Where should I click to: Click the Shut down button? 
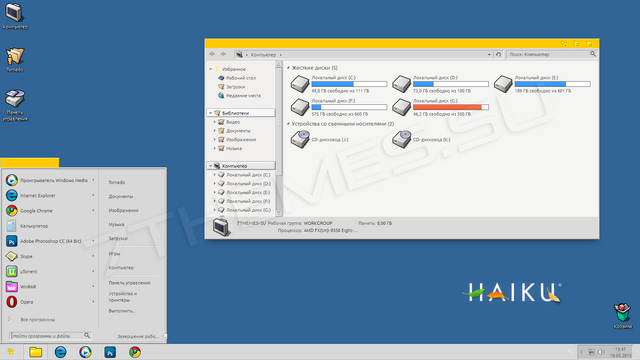(x=138, y=336)
